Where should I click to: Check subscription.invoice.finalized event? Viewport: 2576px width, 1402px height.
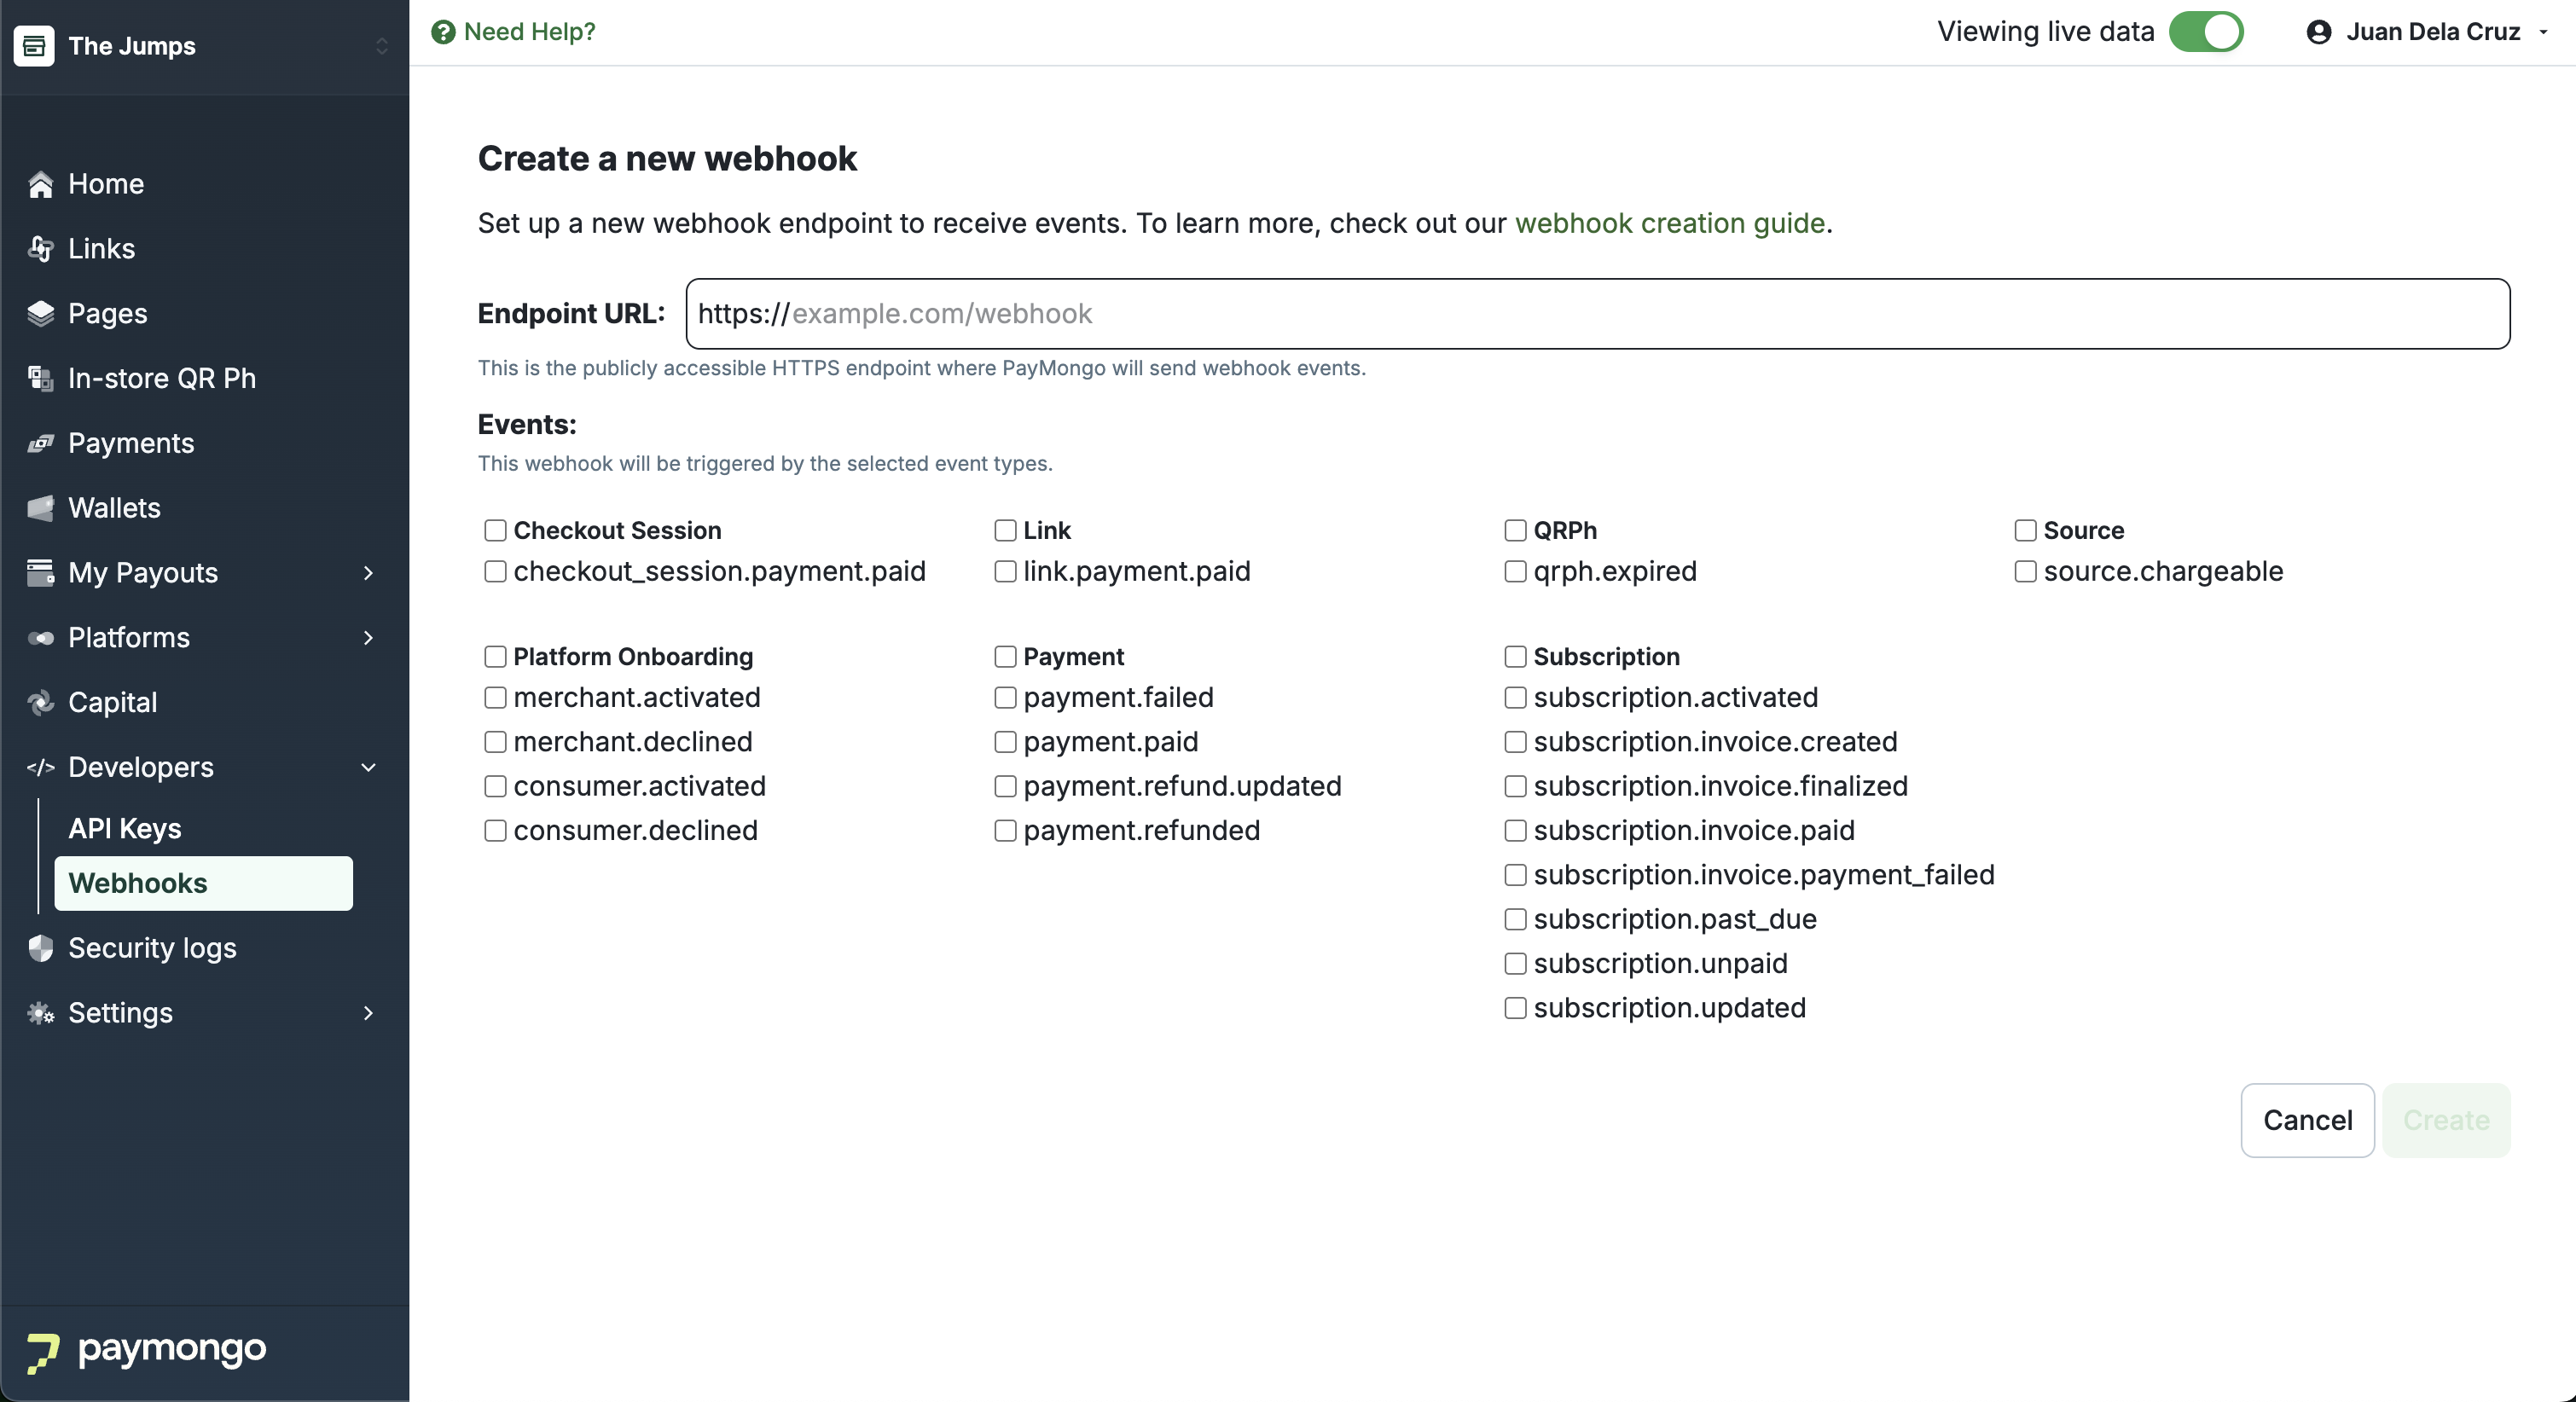click(1515, 787)
